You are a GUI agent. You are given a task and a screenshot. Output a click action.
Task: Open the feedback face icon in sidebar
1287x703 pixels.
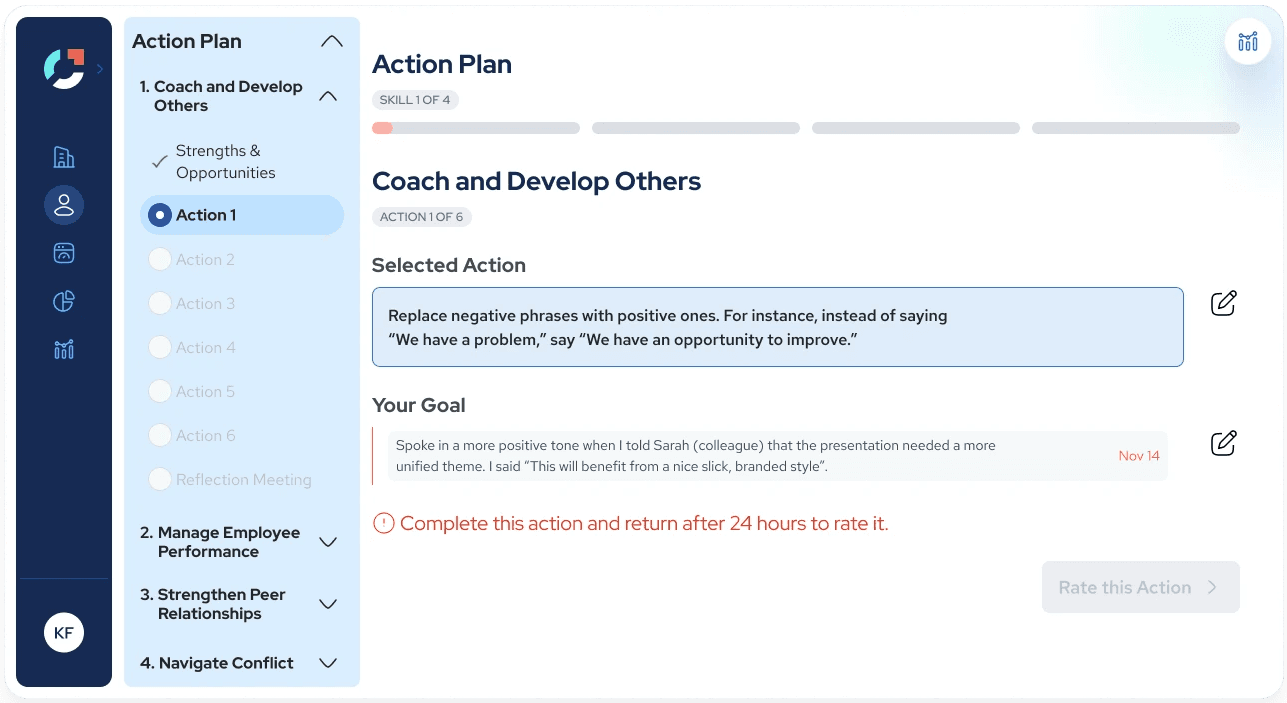tap(64, 253)
